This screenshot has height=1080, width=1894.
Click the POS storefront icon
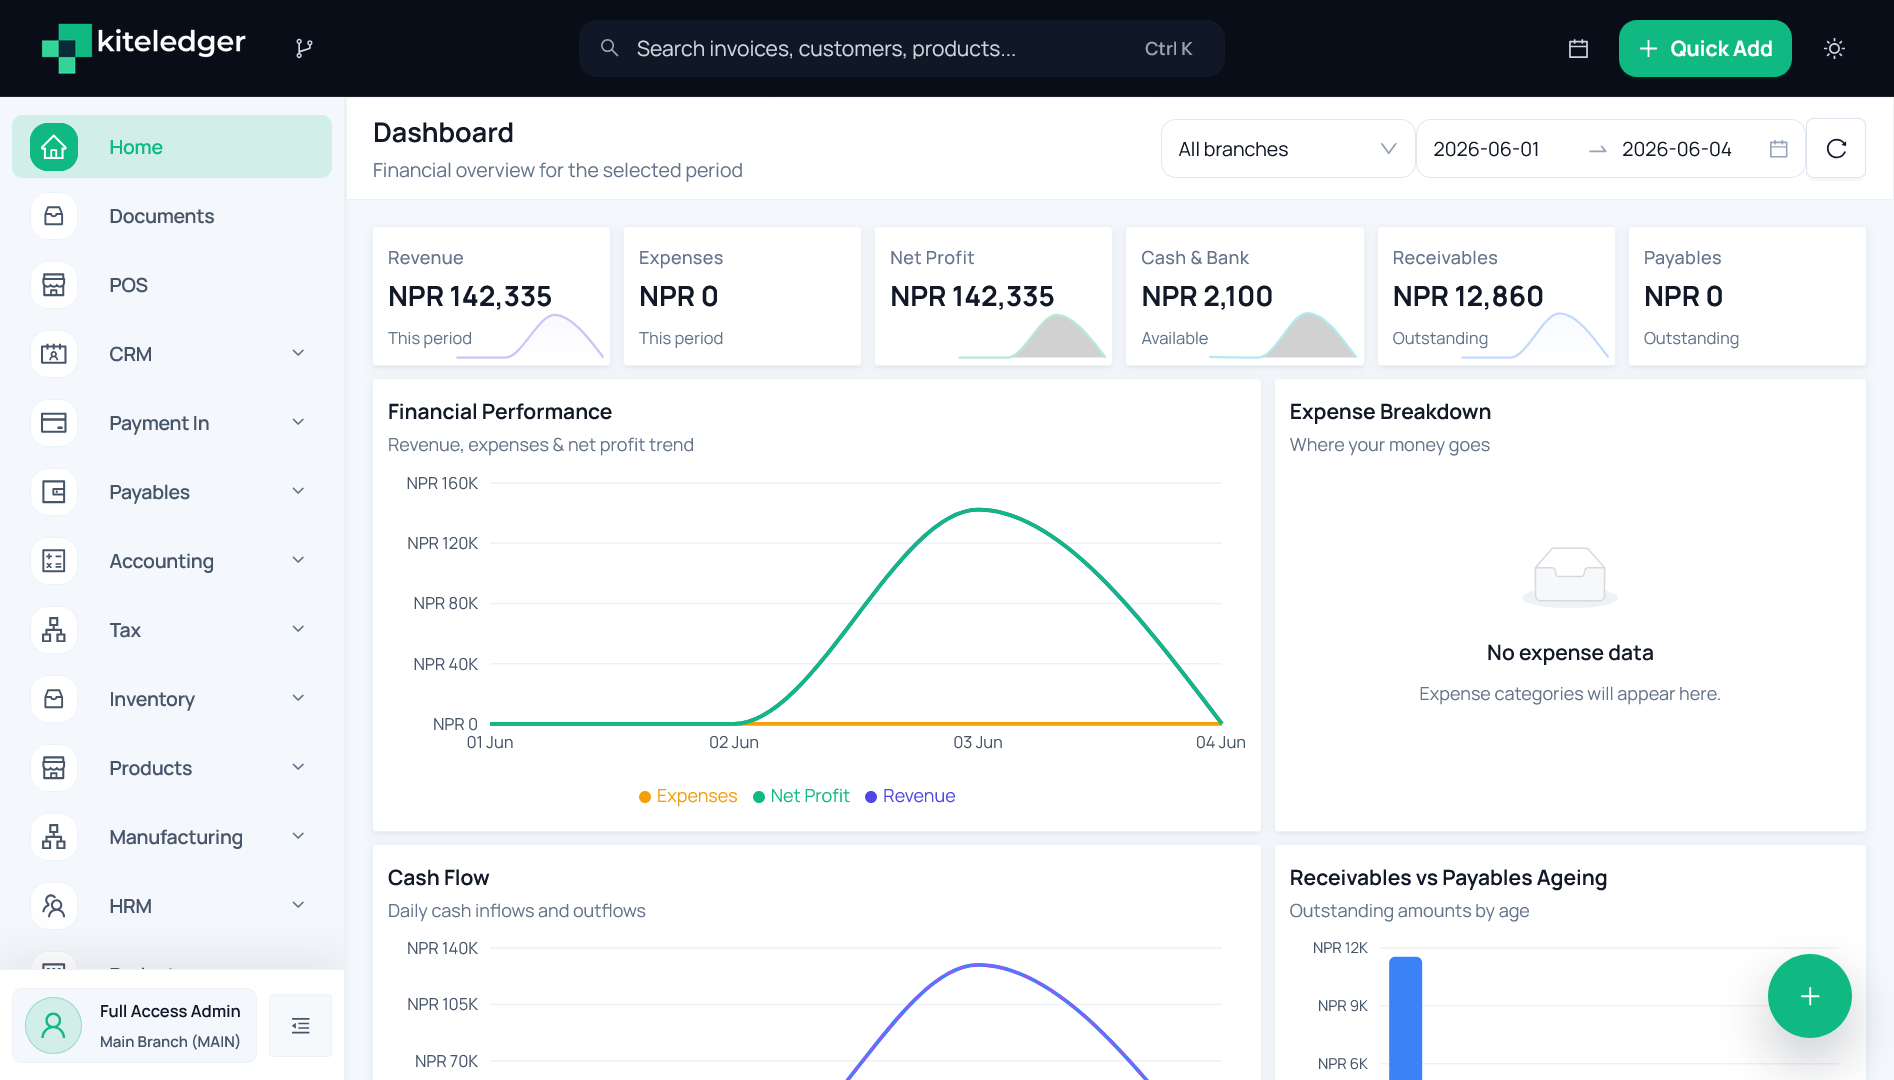(x=54, y=285)
